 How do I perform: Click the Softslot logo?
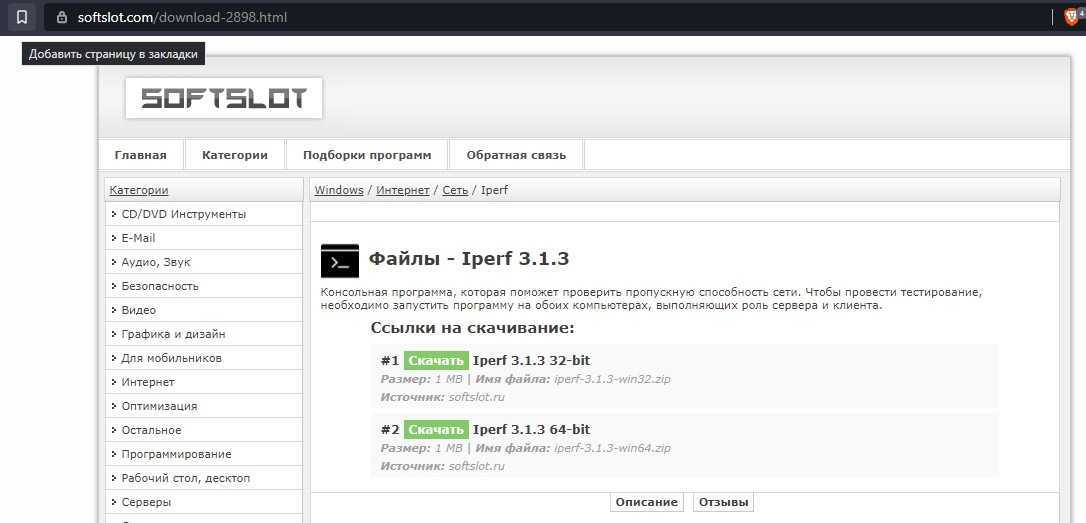[x=224, y=98]
